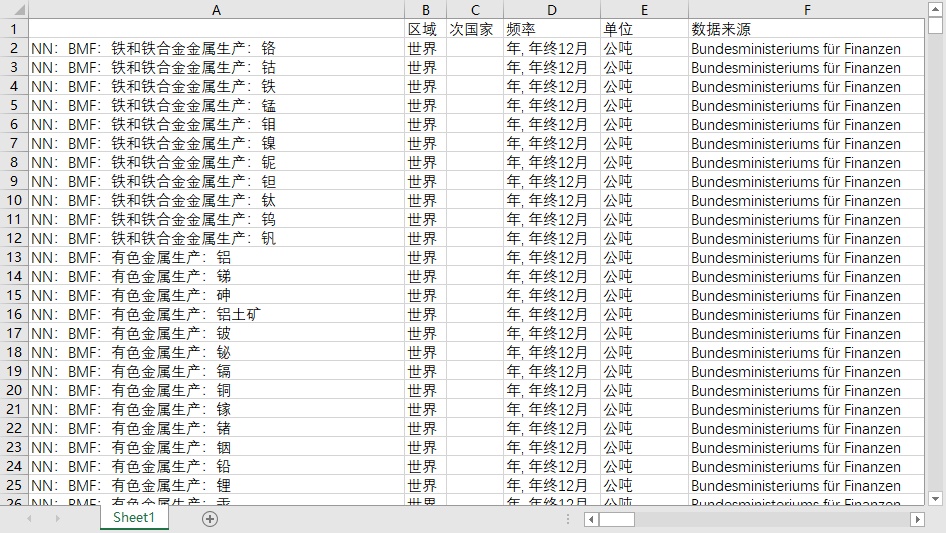Click the horizontal scrollbar thumb
This screenshot has width=946, height=533.
(x=617, y=519)
